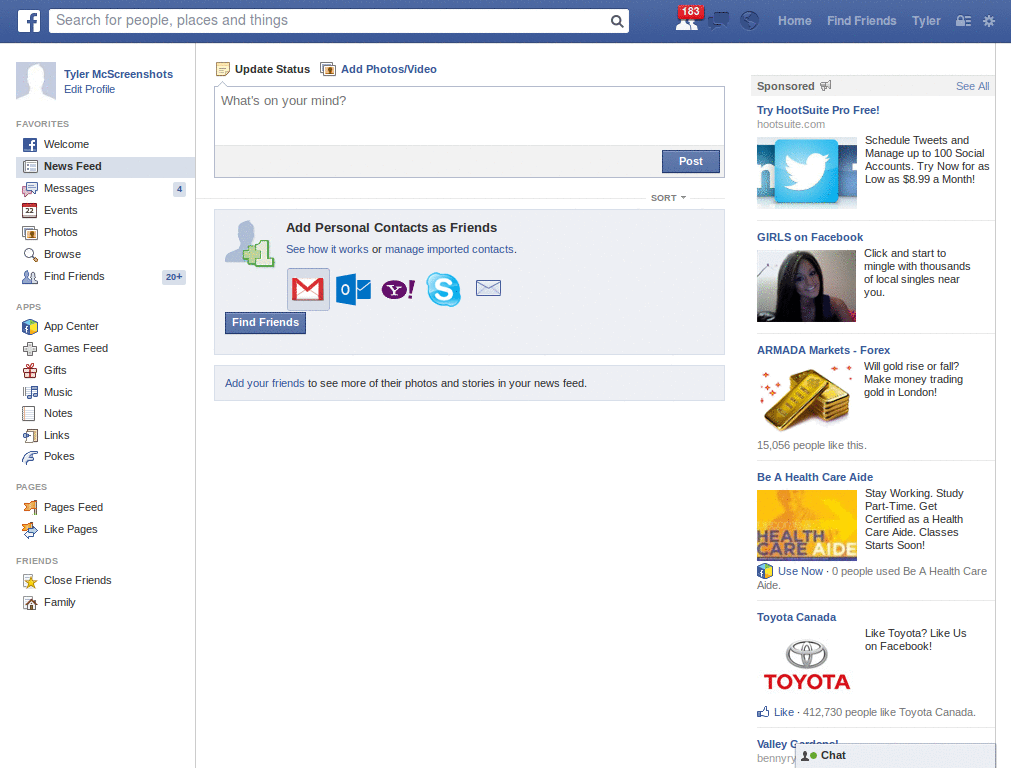Switch to Add Photos/Video tab
1024x768 pixels.
tap(379, 69)
